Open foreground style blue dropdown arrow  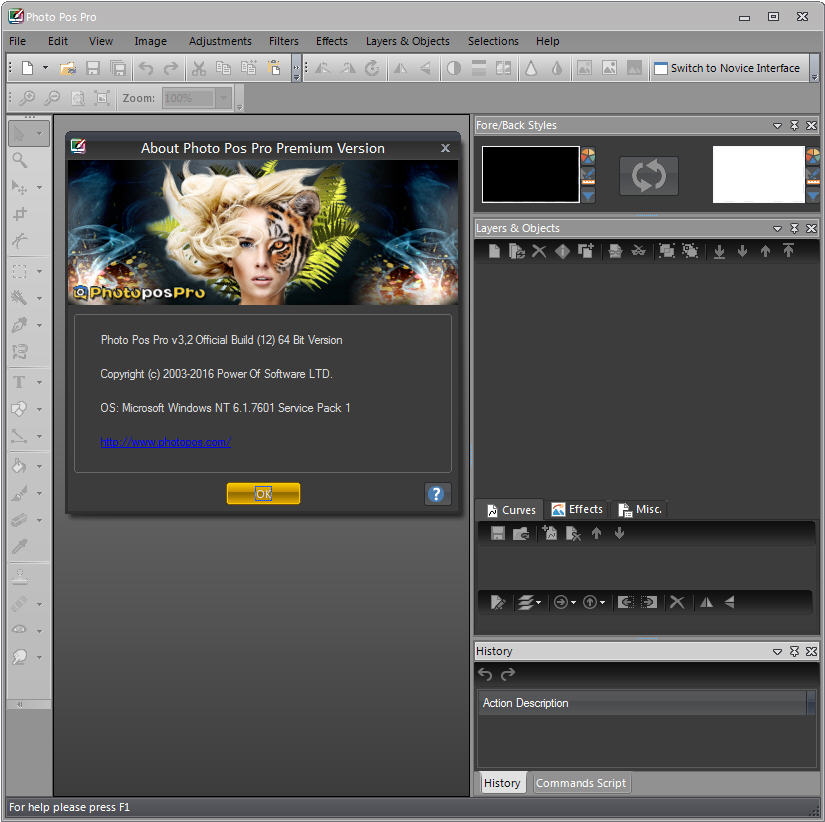588,197
